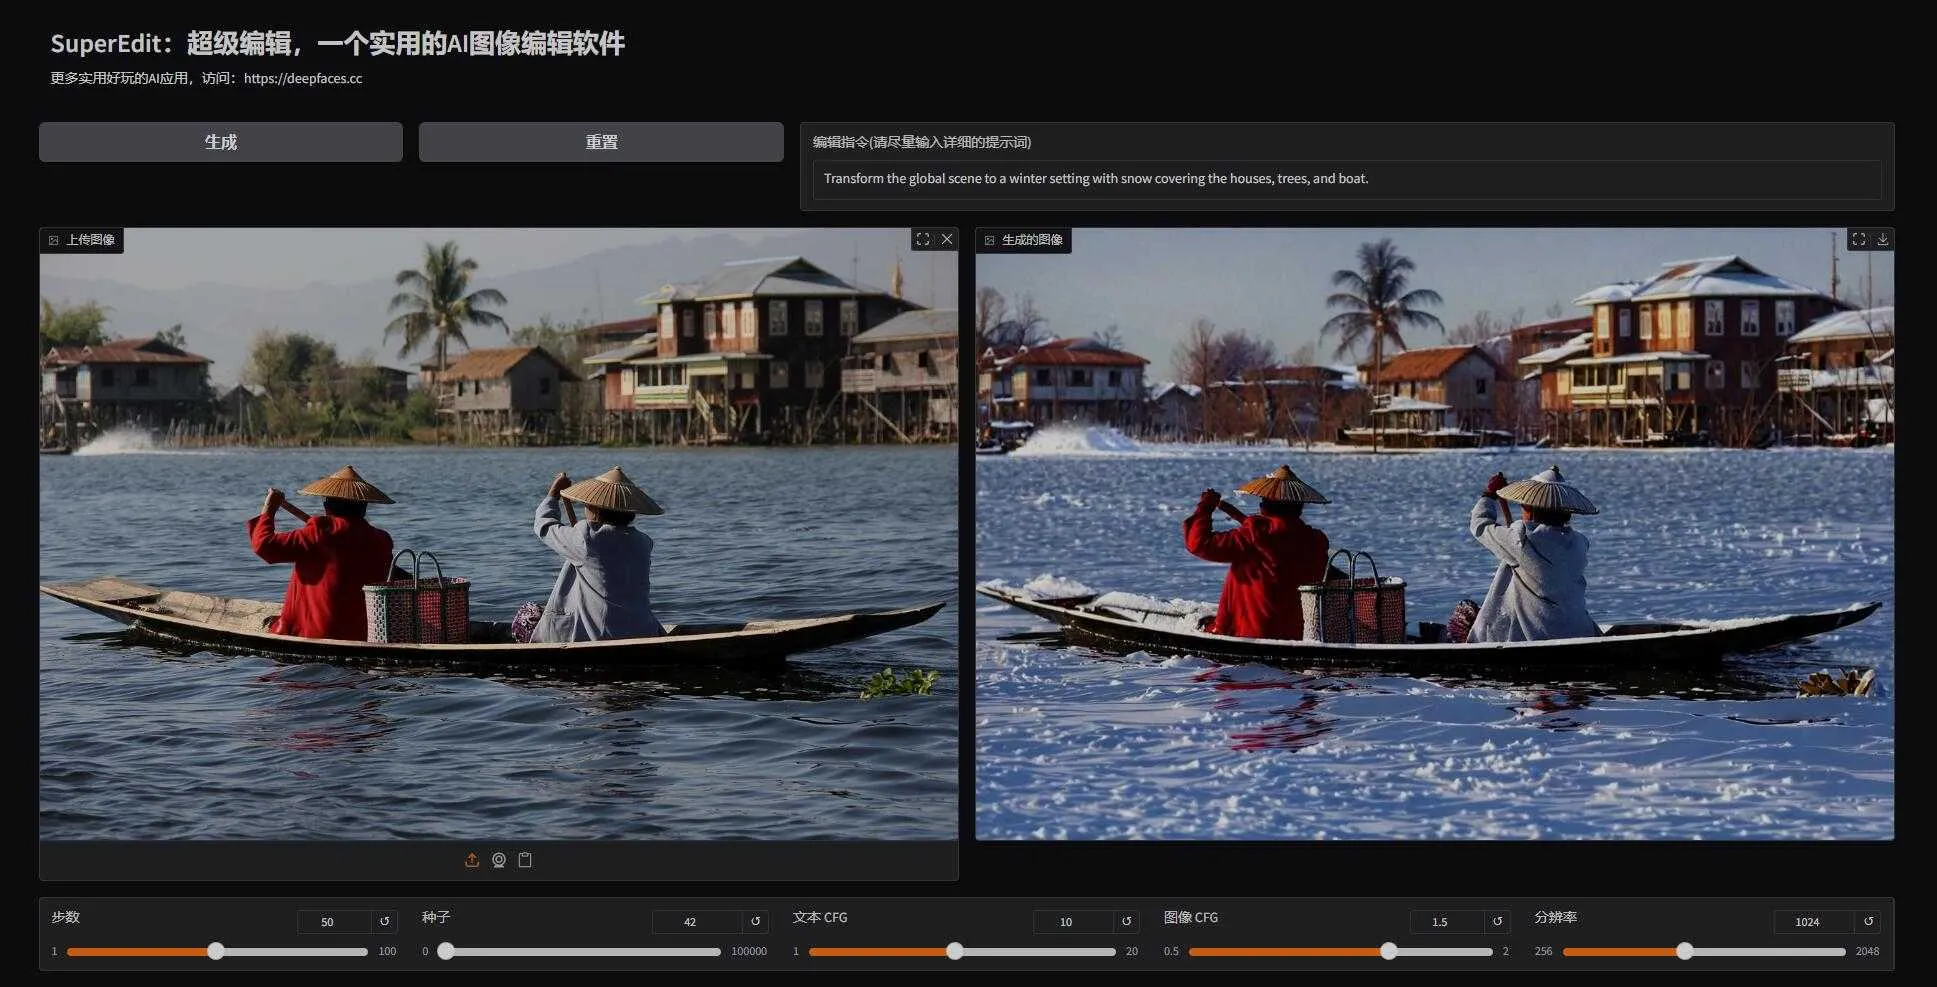Reset the 图像 CFG value to default
The width and height of the screenshot is (1937, 987).
pyautogui.click(x=1497, y=921)
